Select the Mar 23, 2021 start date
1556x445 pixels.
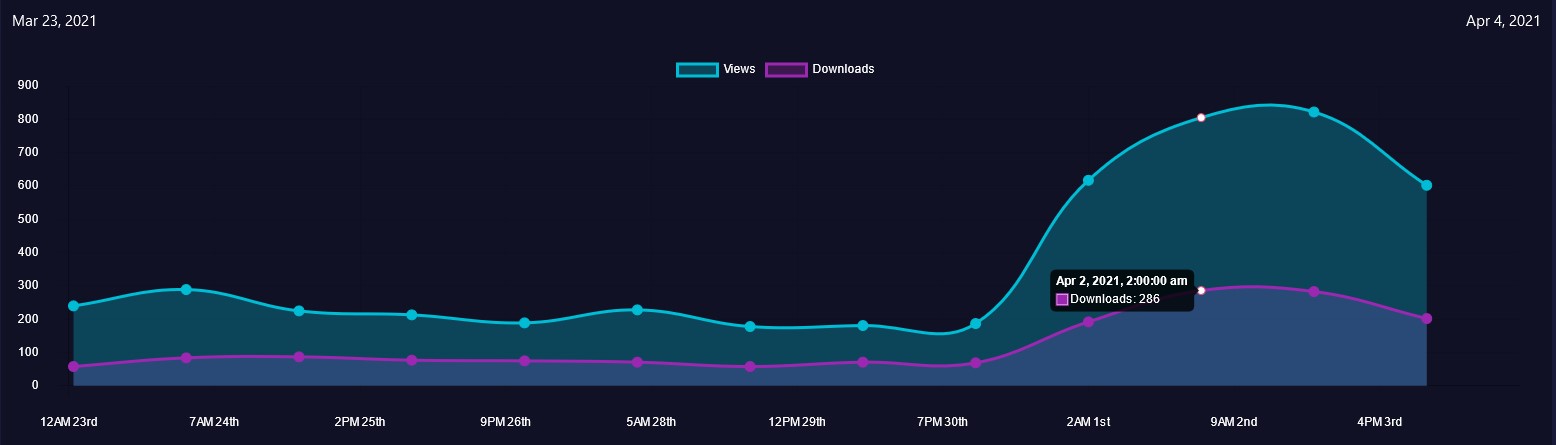point(54,21)
